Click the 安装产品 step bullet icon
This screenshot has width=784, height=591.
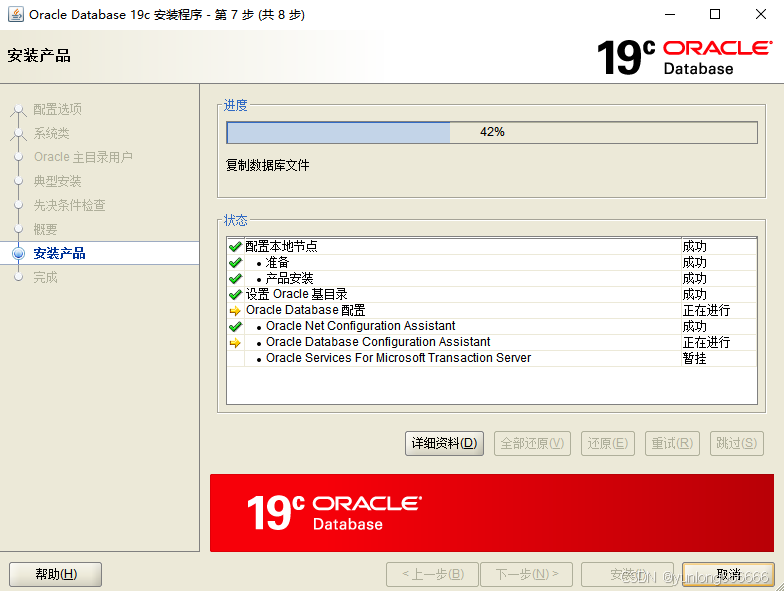18,254
